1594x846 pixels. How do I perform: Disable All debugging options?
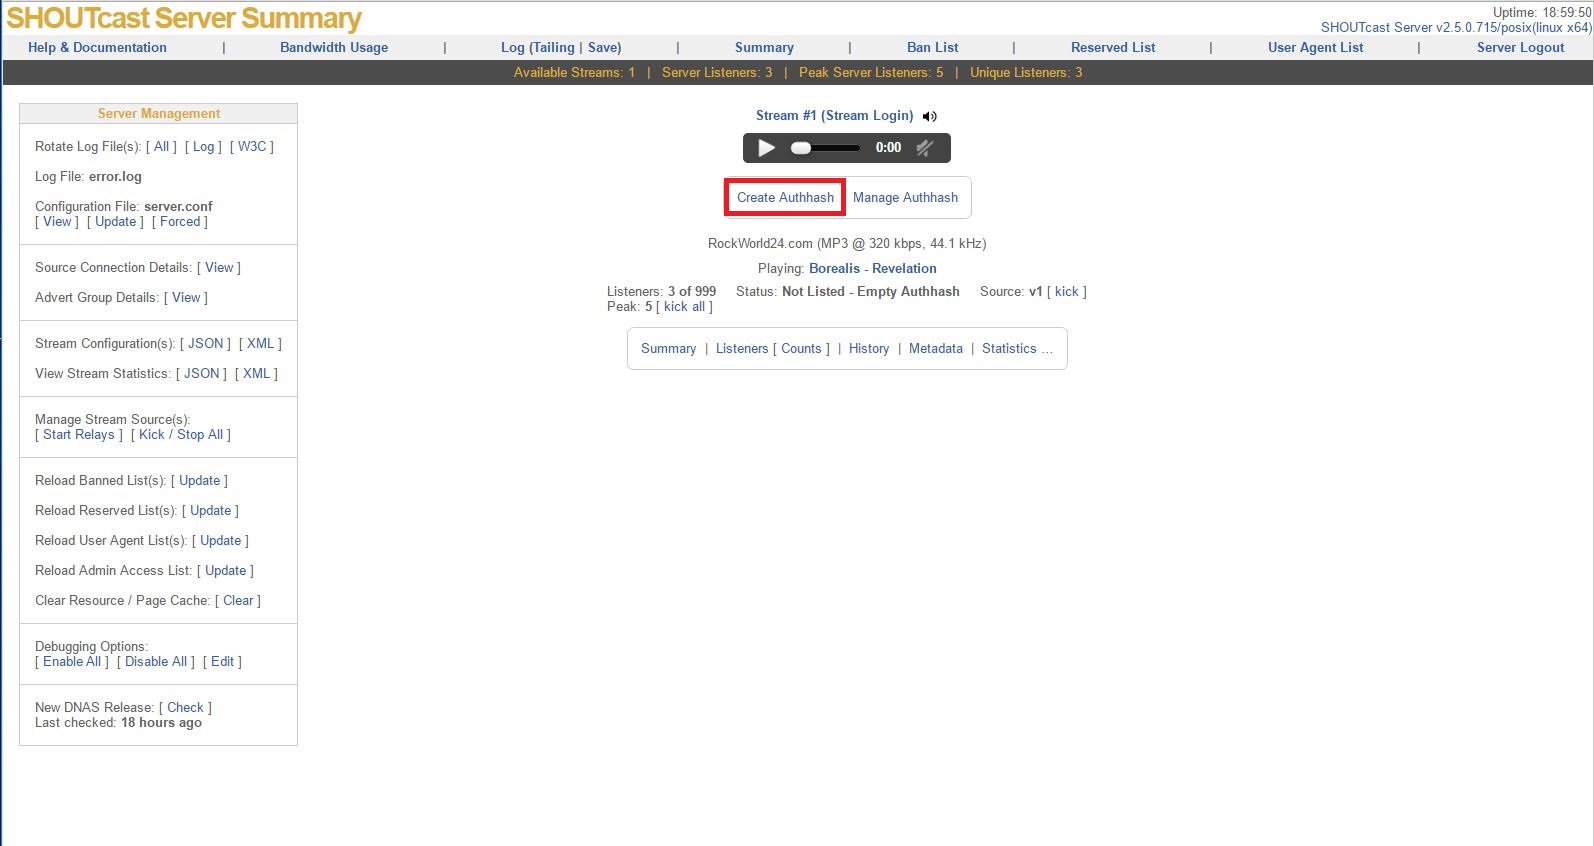point(156,661)
